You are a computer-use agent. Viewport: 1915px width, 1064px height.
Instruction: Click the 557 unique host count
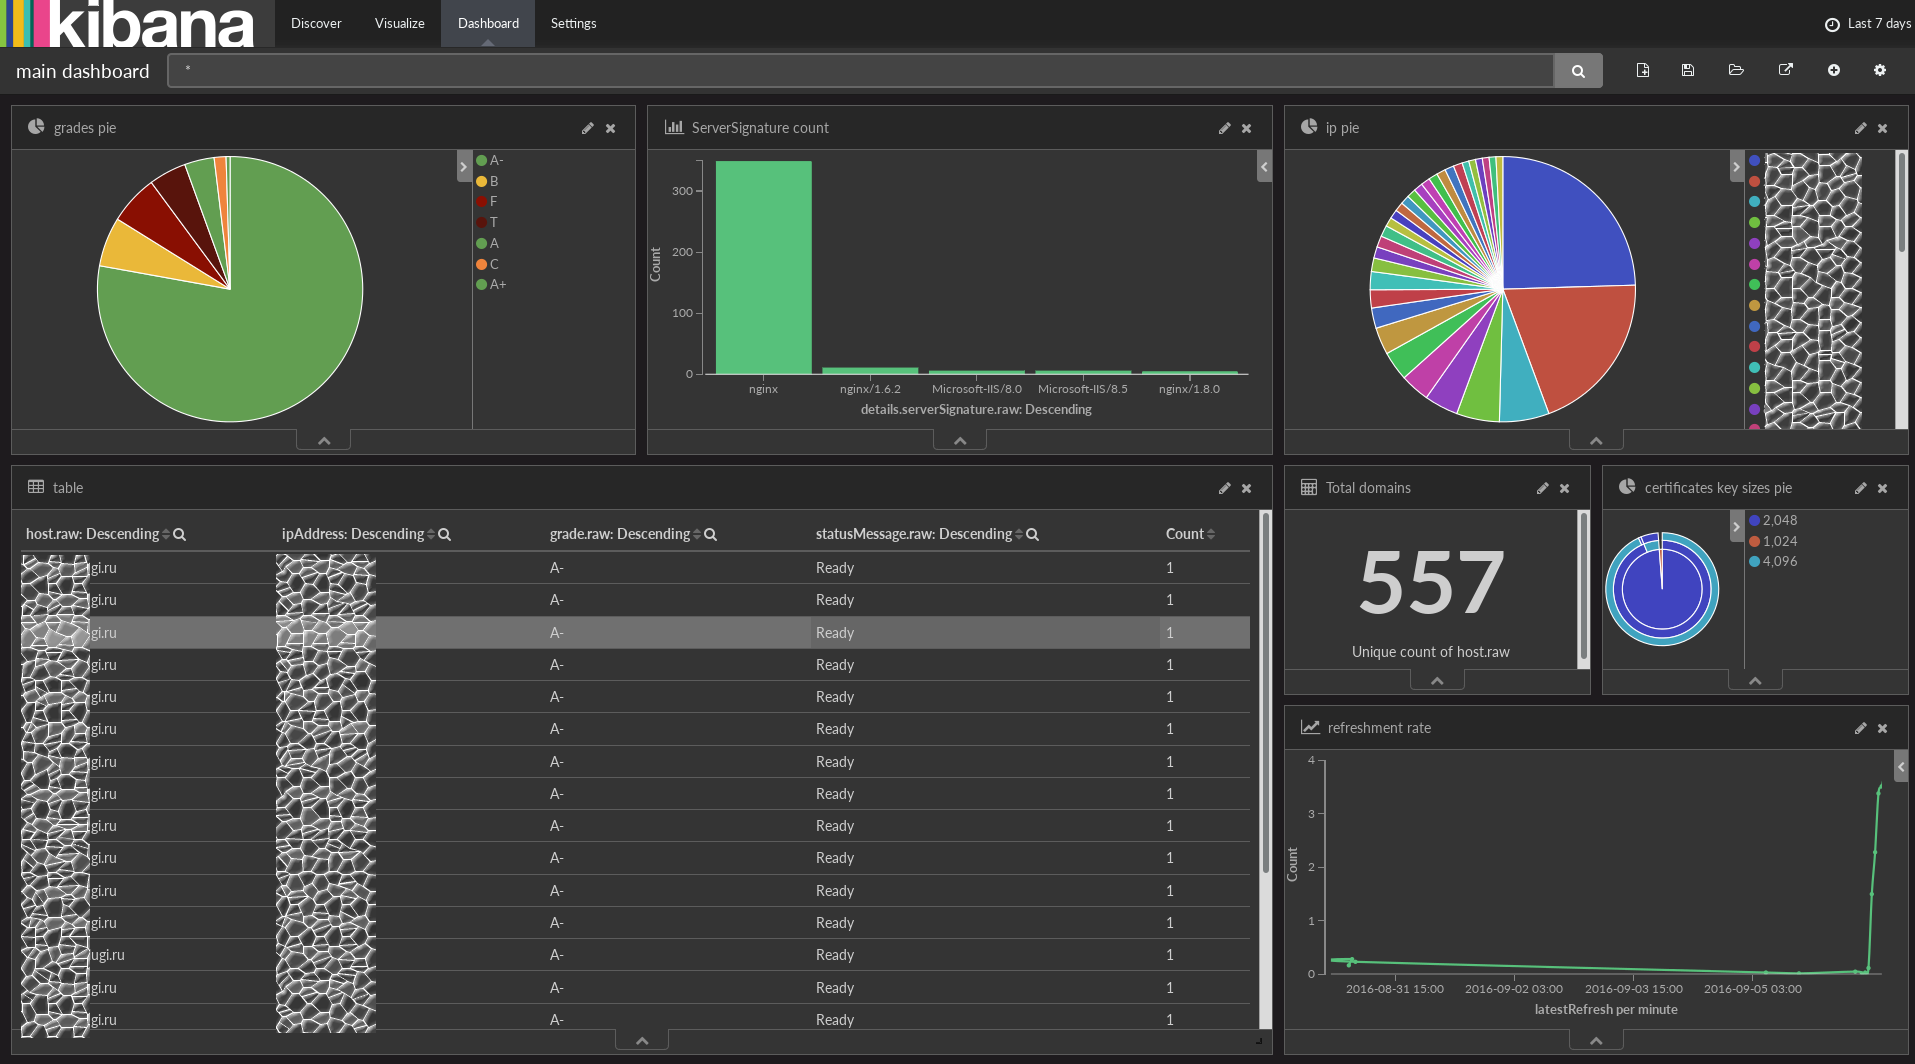coord(1431,583)
